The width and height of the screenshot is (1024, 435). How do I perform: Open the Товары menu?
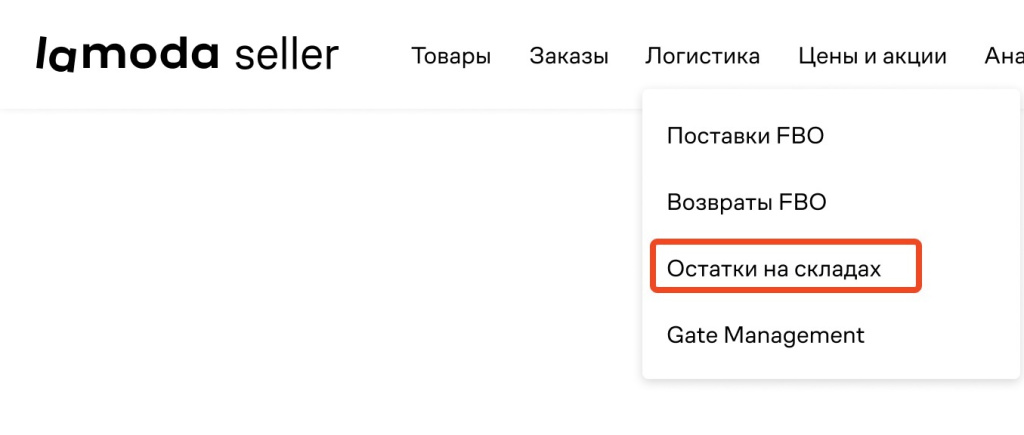451,56
